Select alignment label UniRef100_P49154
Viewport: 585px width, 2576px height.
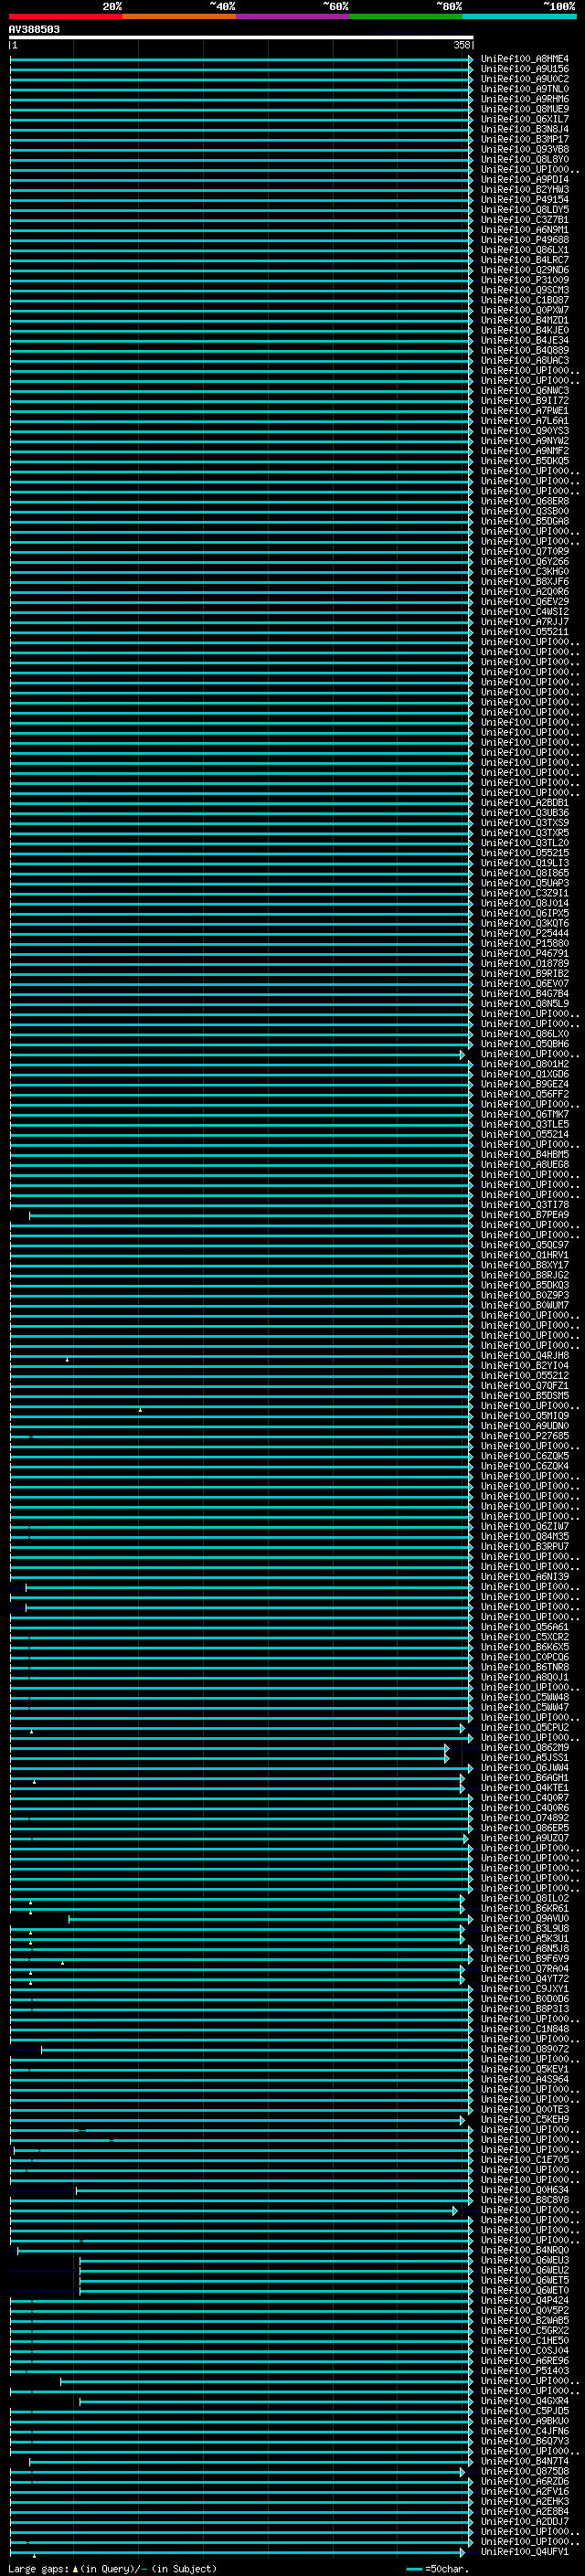pyautogui.click(x=525, y=200)
